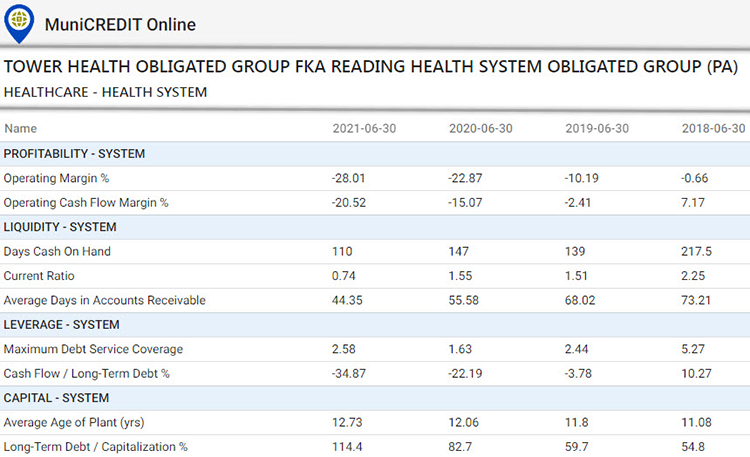Click the Cash Flow/Debt value -22.19

pos(465,373)
